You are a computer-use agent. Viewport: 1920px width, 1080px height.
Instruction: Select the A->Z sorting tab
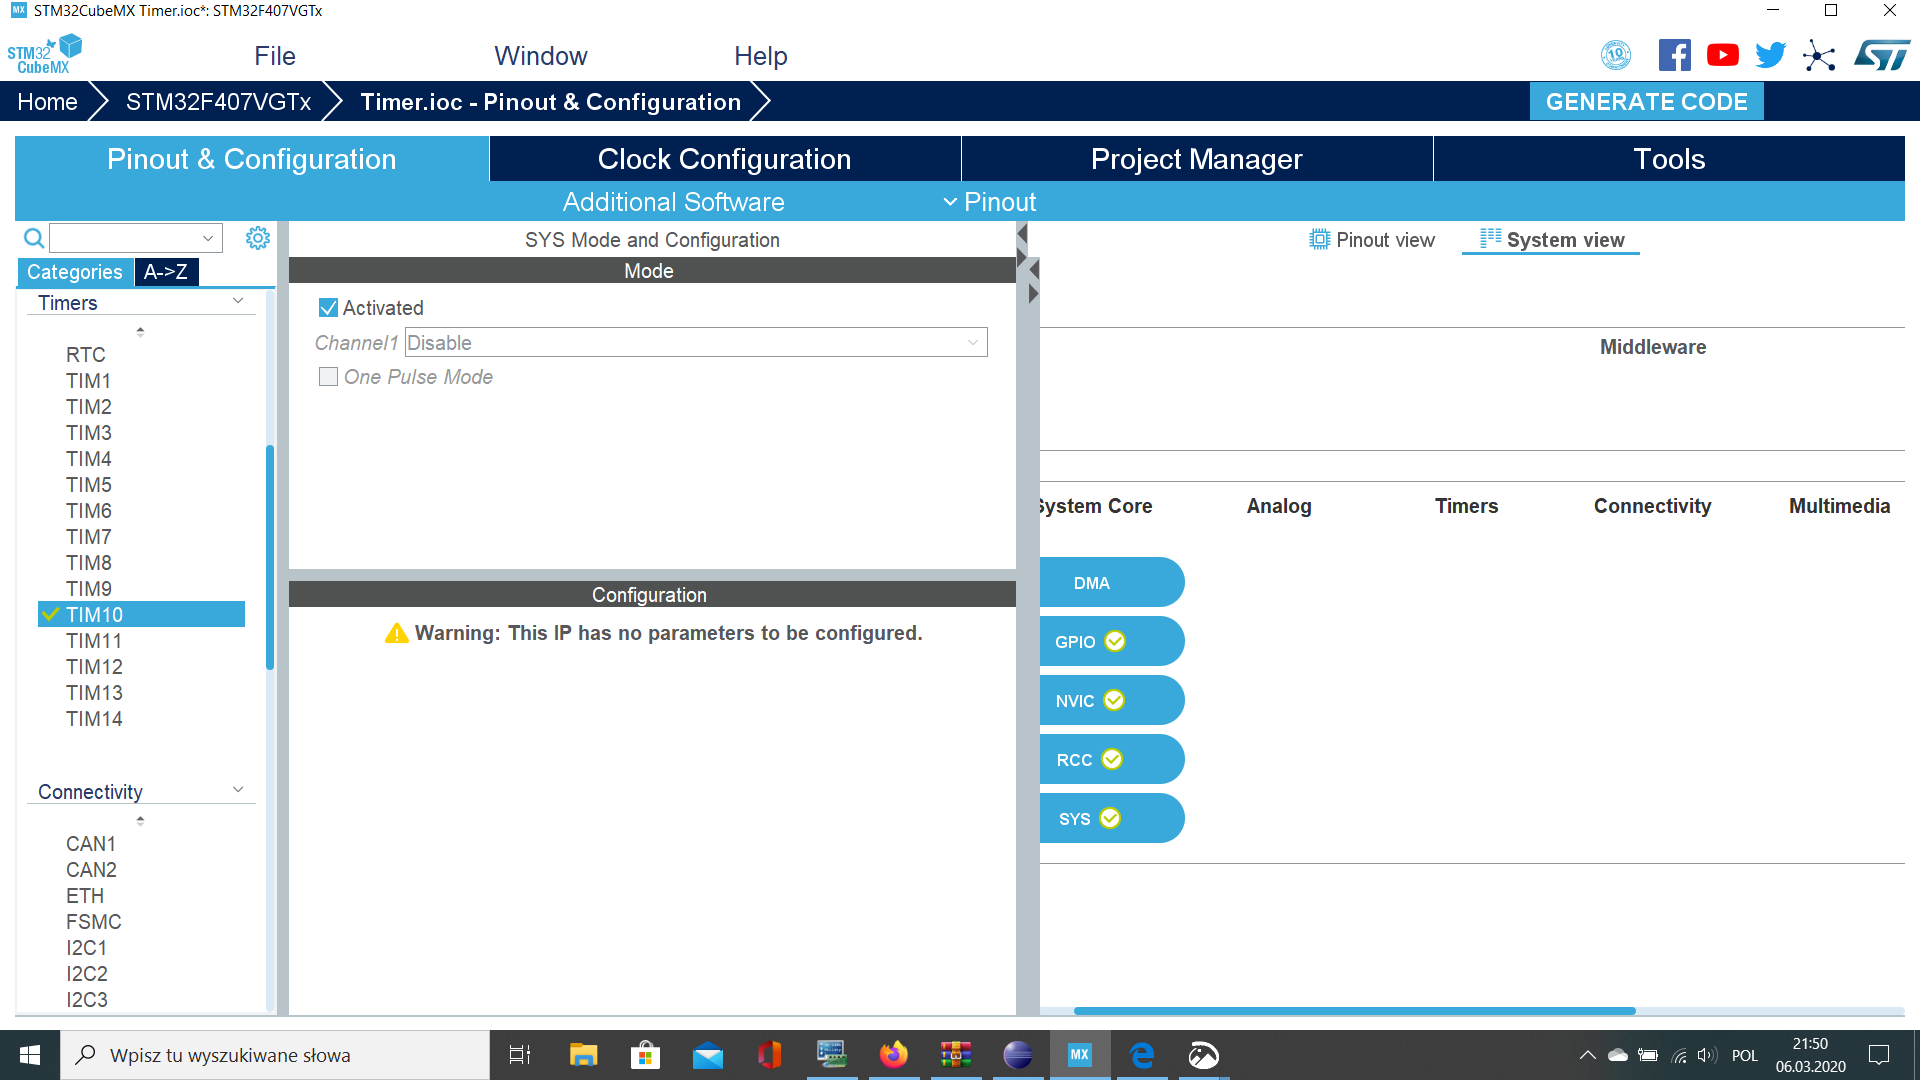[x=166, y=272]
